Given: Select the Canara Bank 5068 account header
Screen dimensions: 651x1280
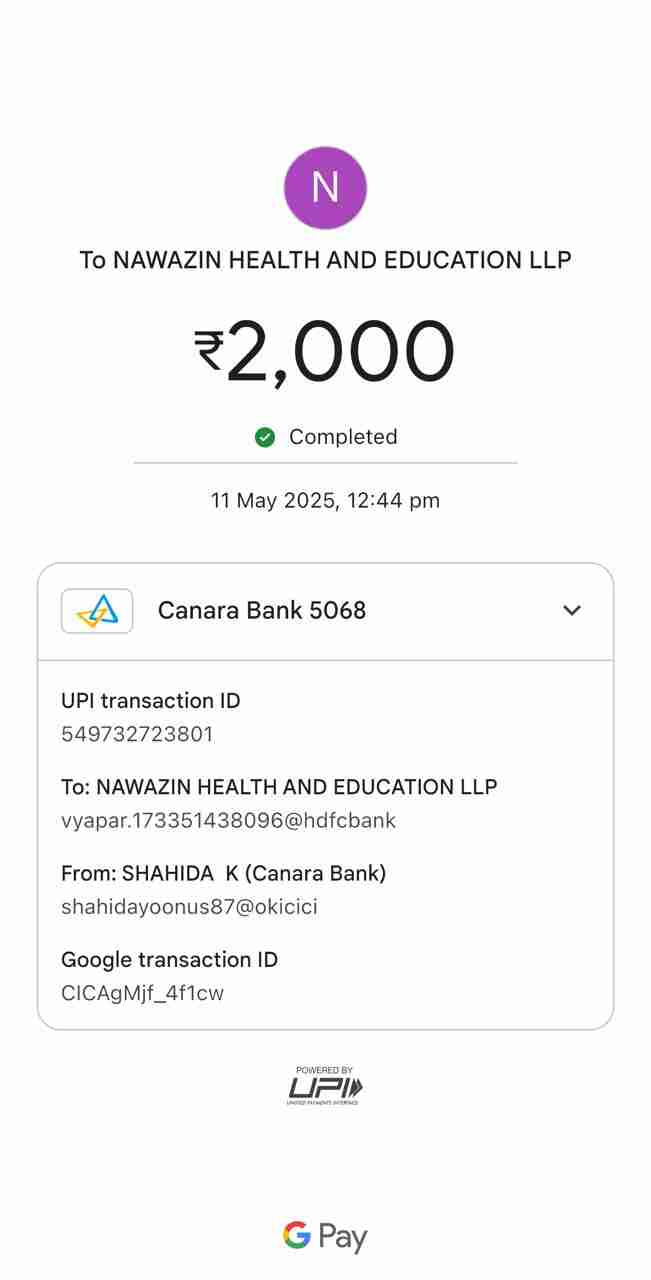Looking at the screenshot, I should (262, 610).
